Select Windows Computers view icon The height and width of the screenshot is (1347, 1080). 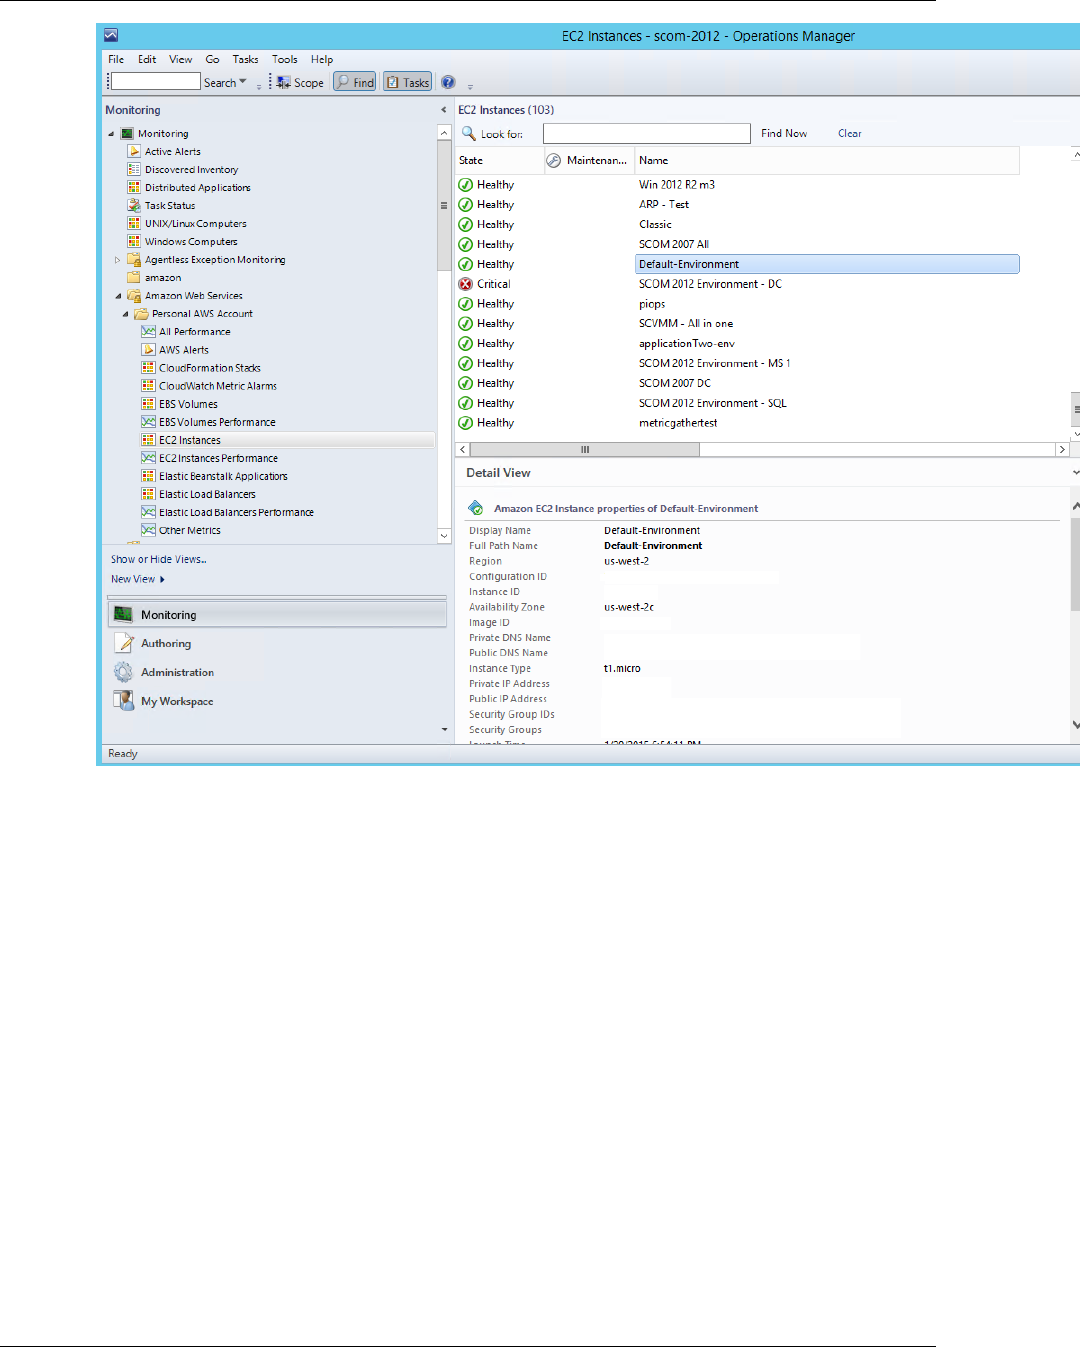pos(134,241)
